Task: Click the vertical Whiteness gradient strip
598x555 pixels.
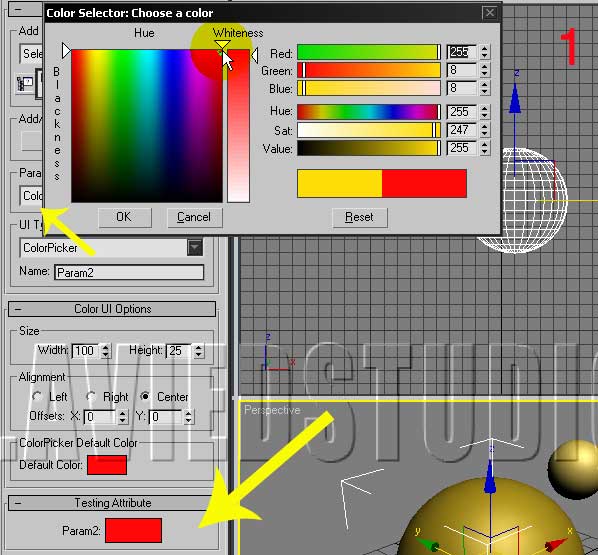Action: [x=238, y=126]
